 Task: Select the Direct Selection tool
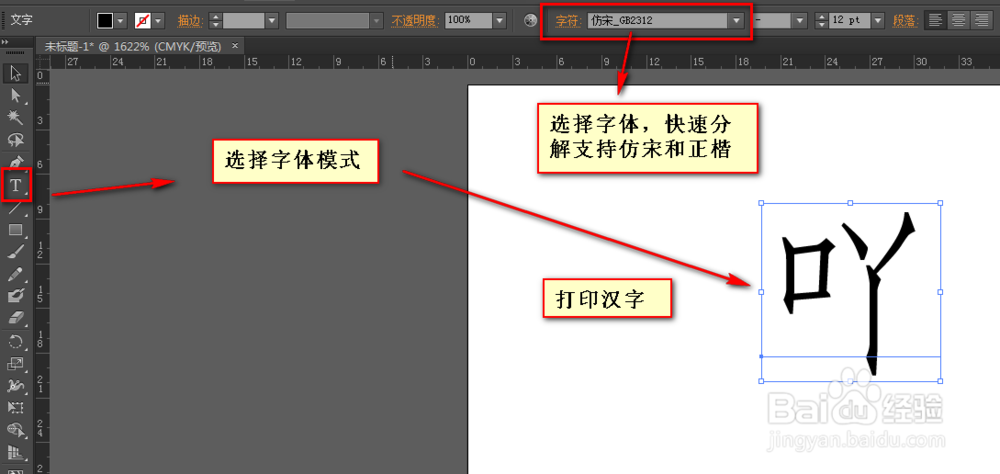point(16,95)
